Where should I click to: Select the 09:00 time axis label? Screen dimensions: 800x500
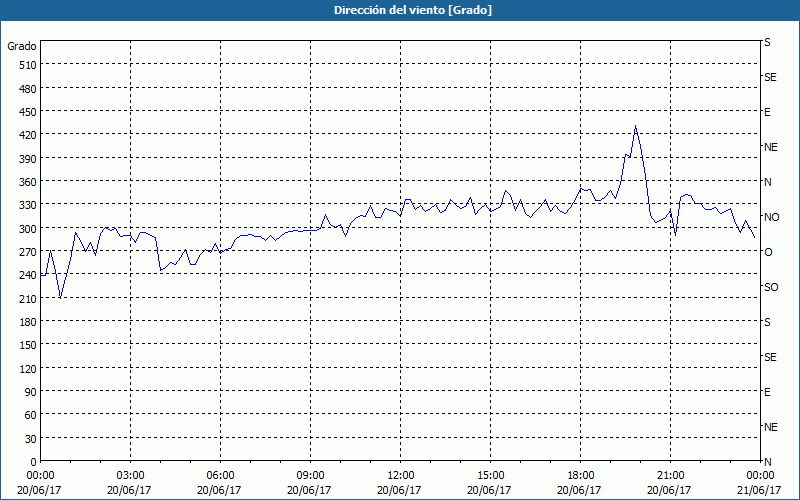click(x=310, y=476)
